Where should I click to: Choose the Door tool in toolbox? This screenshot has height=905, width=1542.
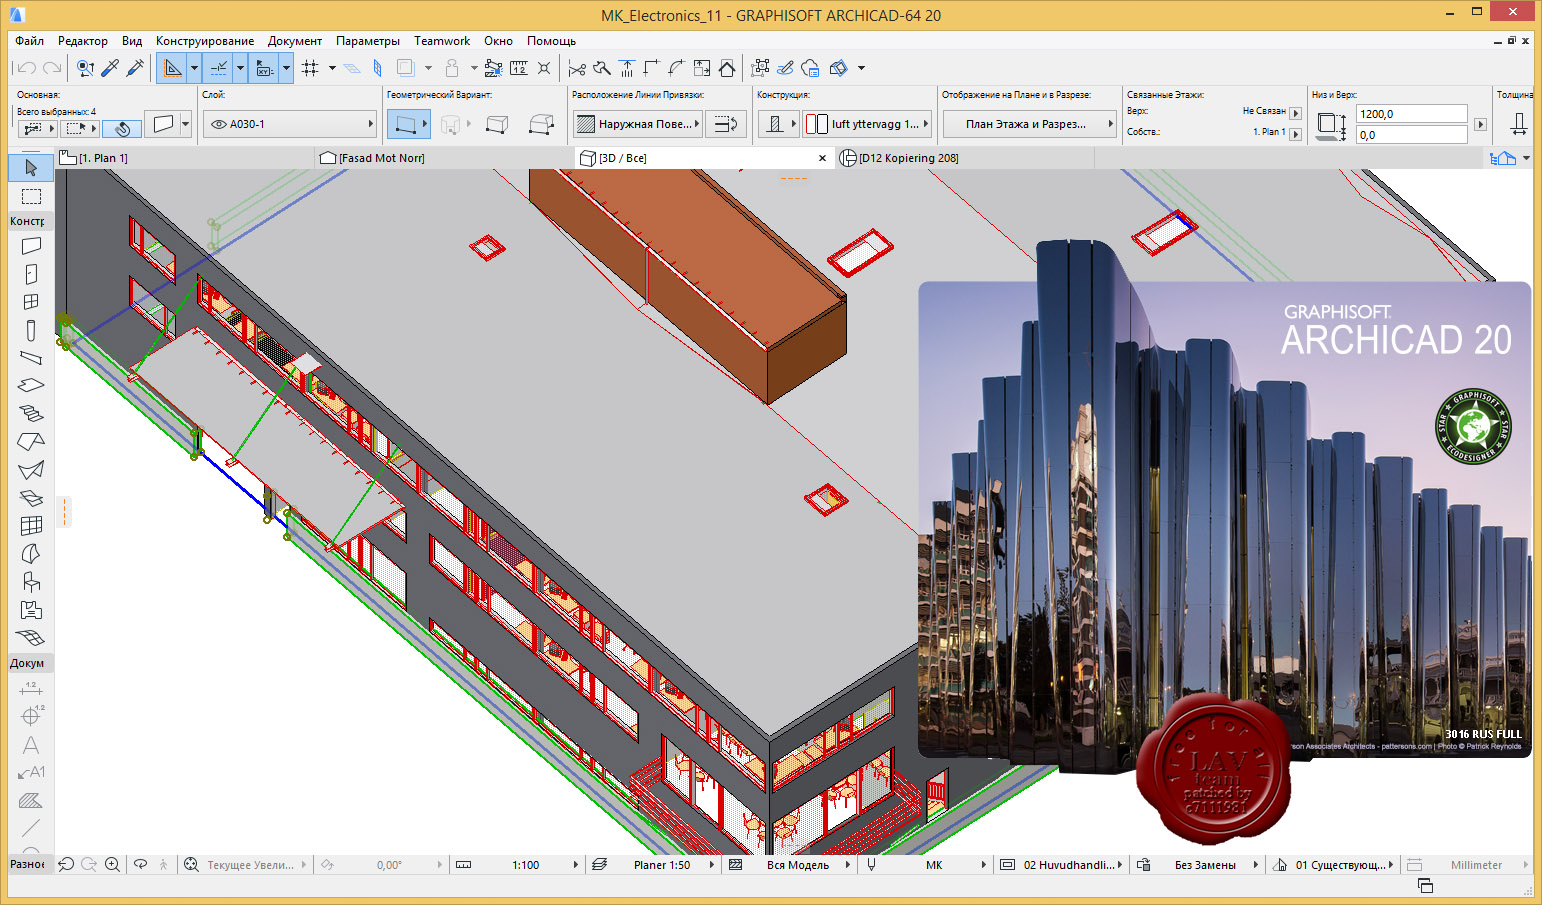click(x=31, y=273)
